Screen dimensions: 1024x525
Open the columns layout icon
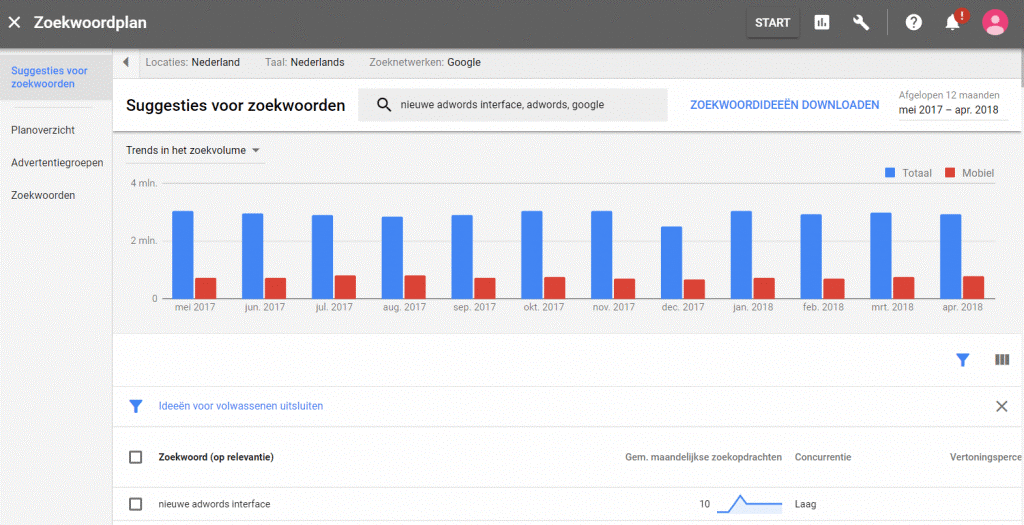(x=1002, y=360)
